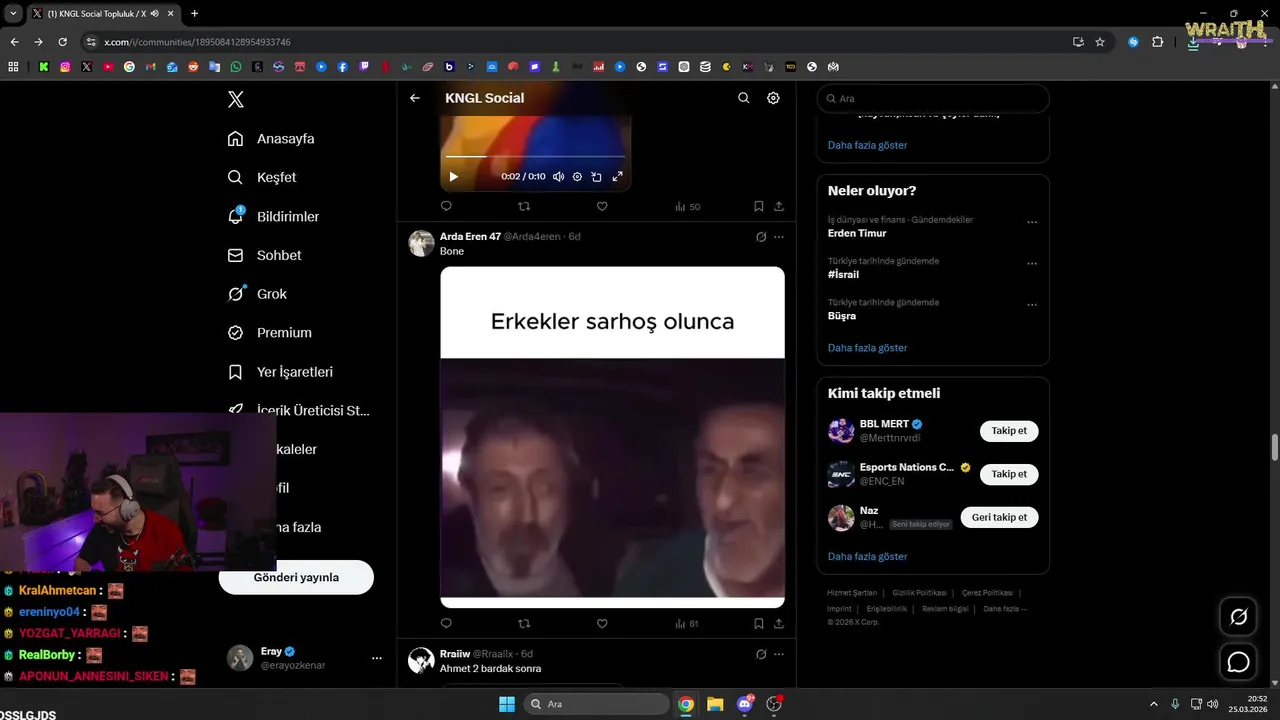Screen dimensions: 1280x720
Task: Open Erden Timur trending topic
Action: pos(857,233)
